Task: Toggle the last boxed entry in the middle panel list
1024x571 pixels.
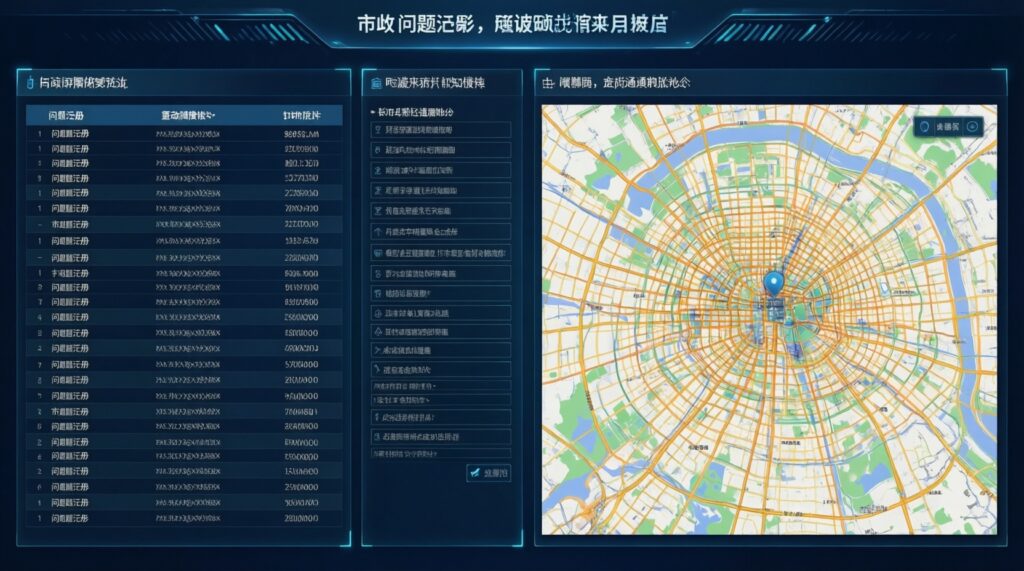Action: [x=441, y=436]
